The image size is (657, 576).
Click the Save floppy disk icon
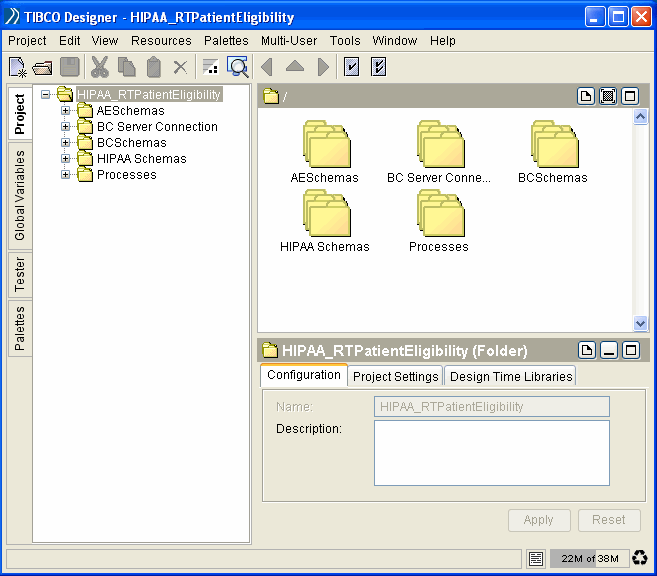tap(70, 67)
